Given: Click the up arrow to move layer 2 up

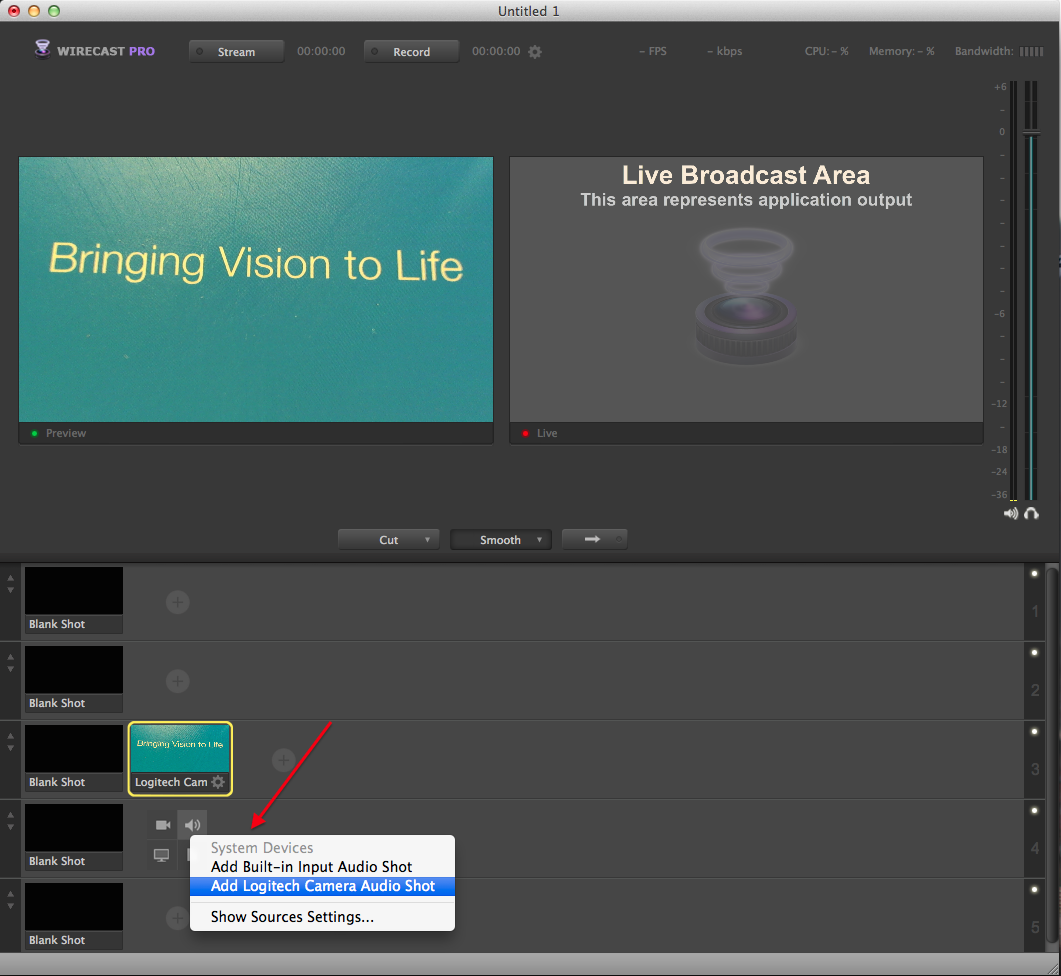Looking at the screenshot, I should coord(10,657).
